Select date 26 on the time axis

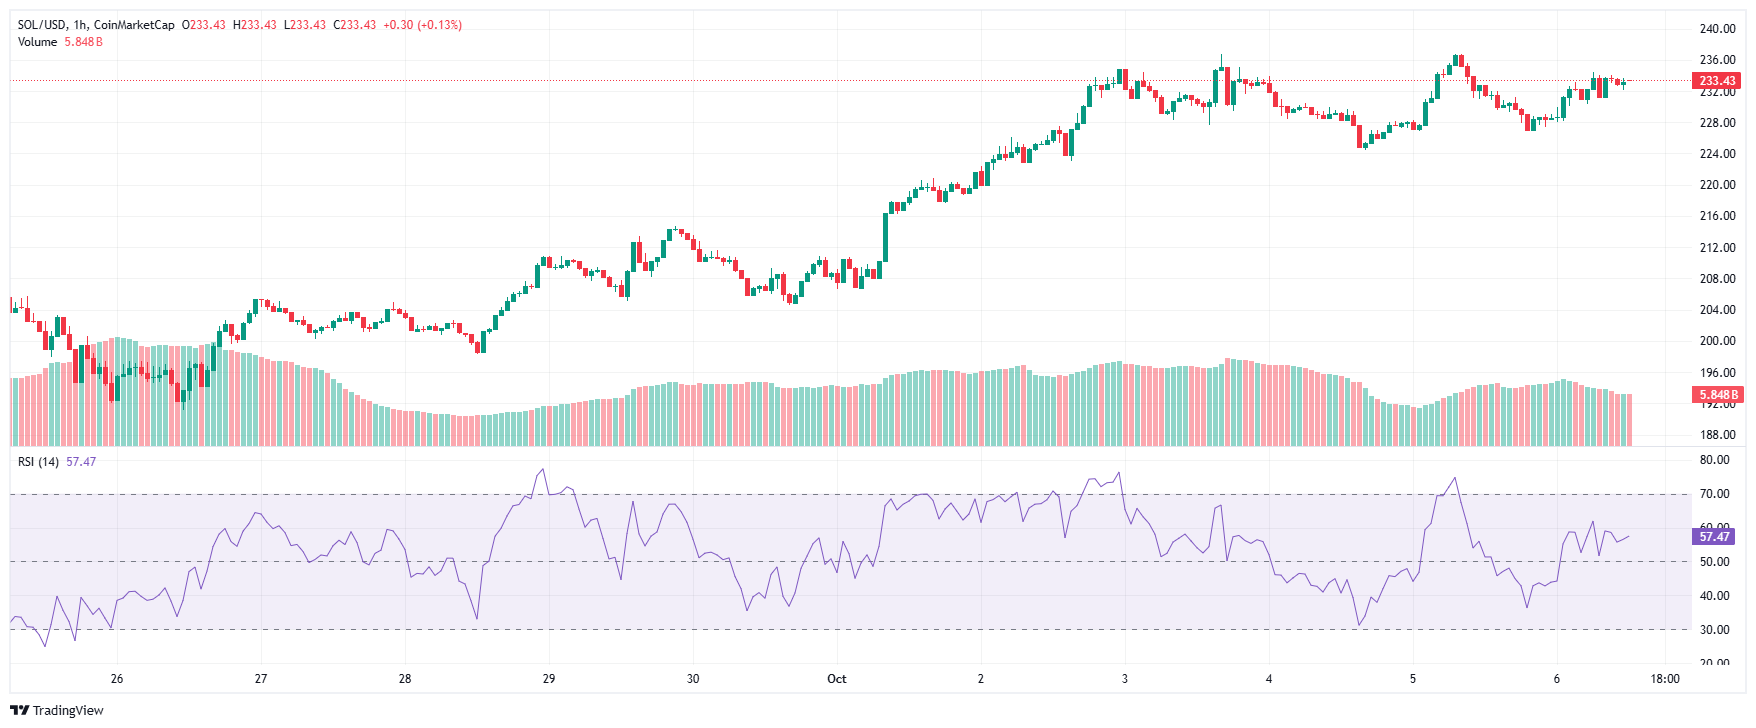click(117, 679)
